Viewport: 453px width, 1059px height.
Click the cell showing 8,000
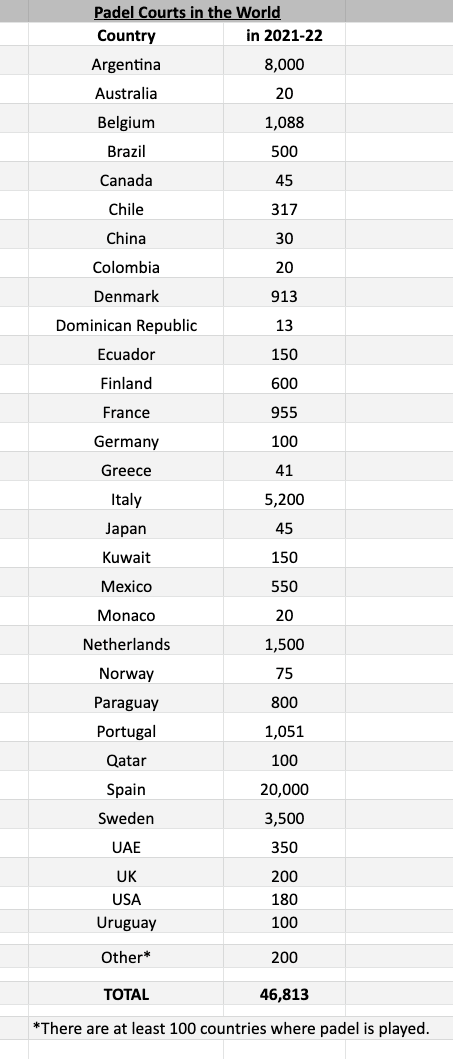click(284, 65)
